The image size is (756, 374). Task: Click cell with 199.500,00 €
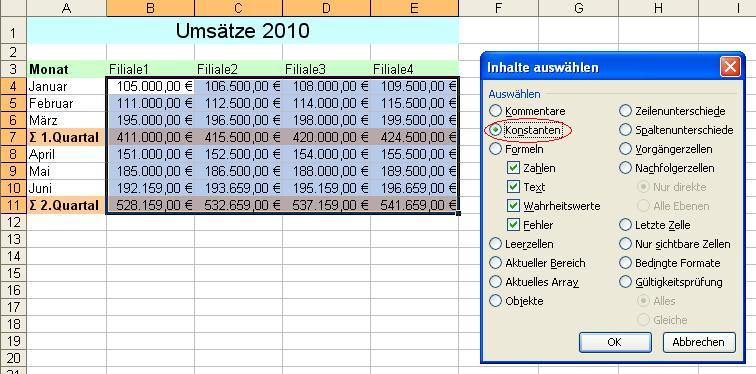[x=415, y=120]
